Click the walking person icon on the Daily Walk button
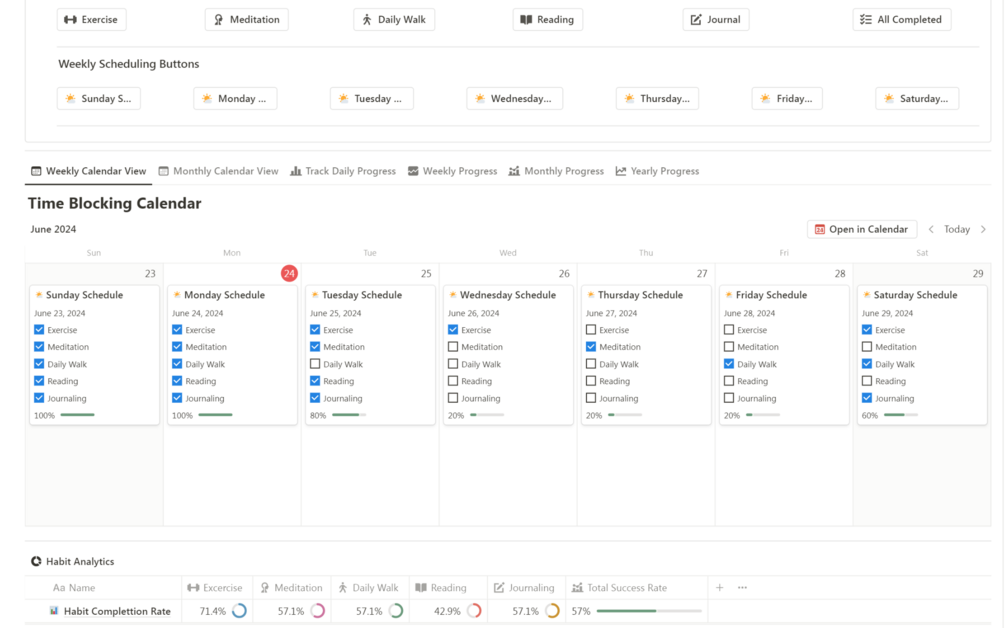This screenshot has height=628, width=1005. pyautogui.click(x=367, y=20)
